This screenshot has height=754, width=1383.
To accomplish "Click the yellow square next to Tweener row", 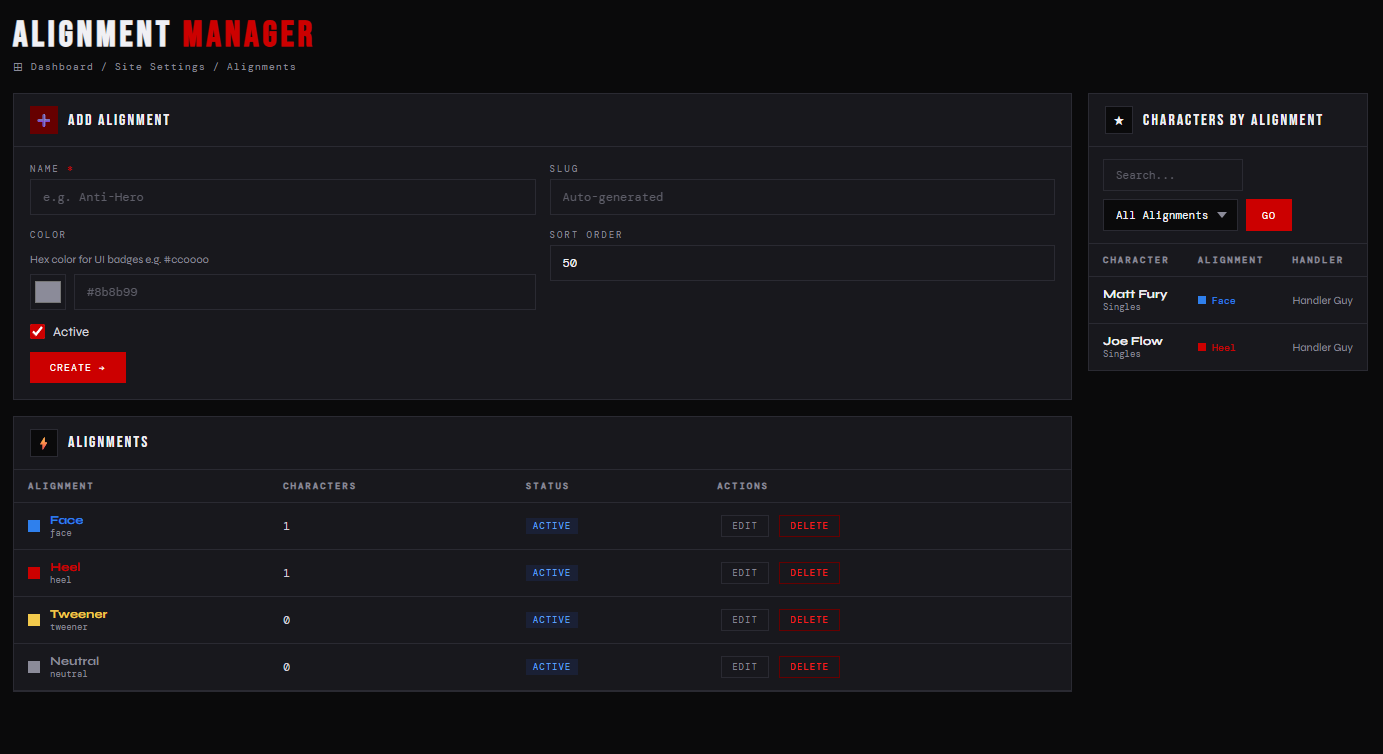I will [x=34, y=620].
